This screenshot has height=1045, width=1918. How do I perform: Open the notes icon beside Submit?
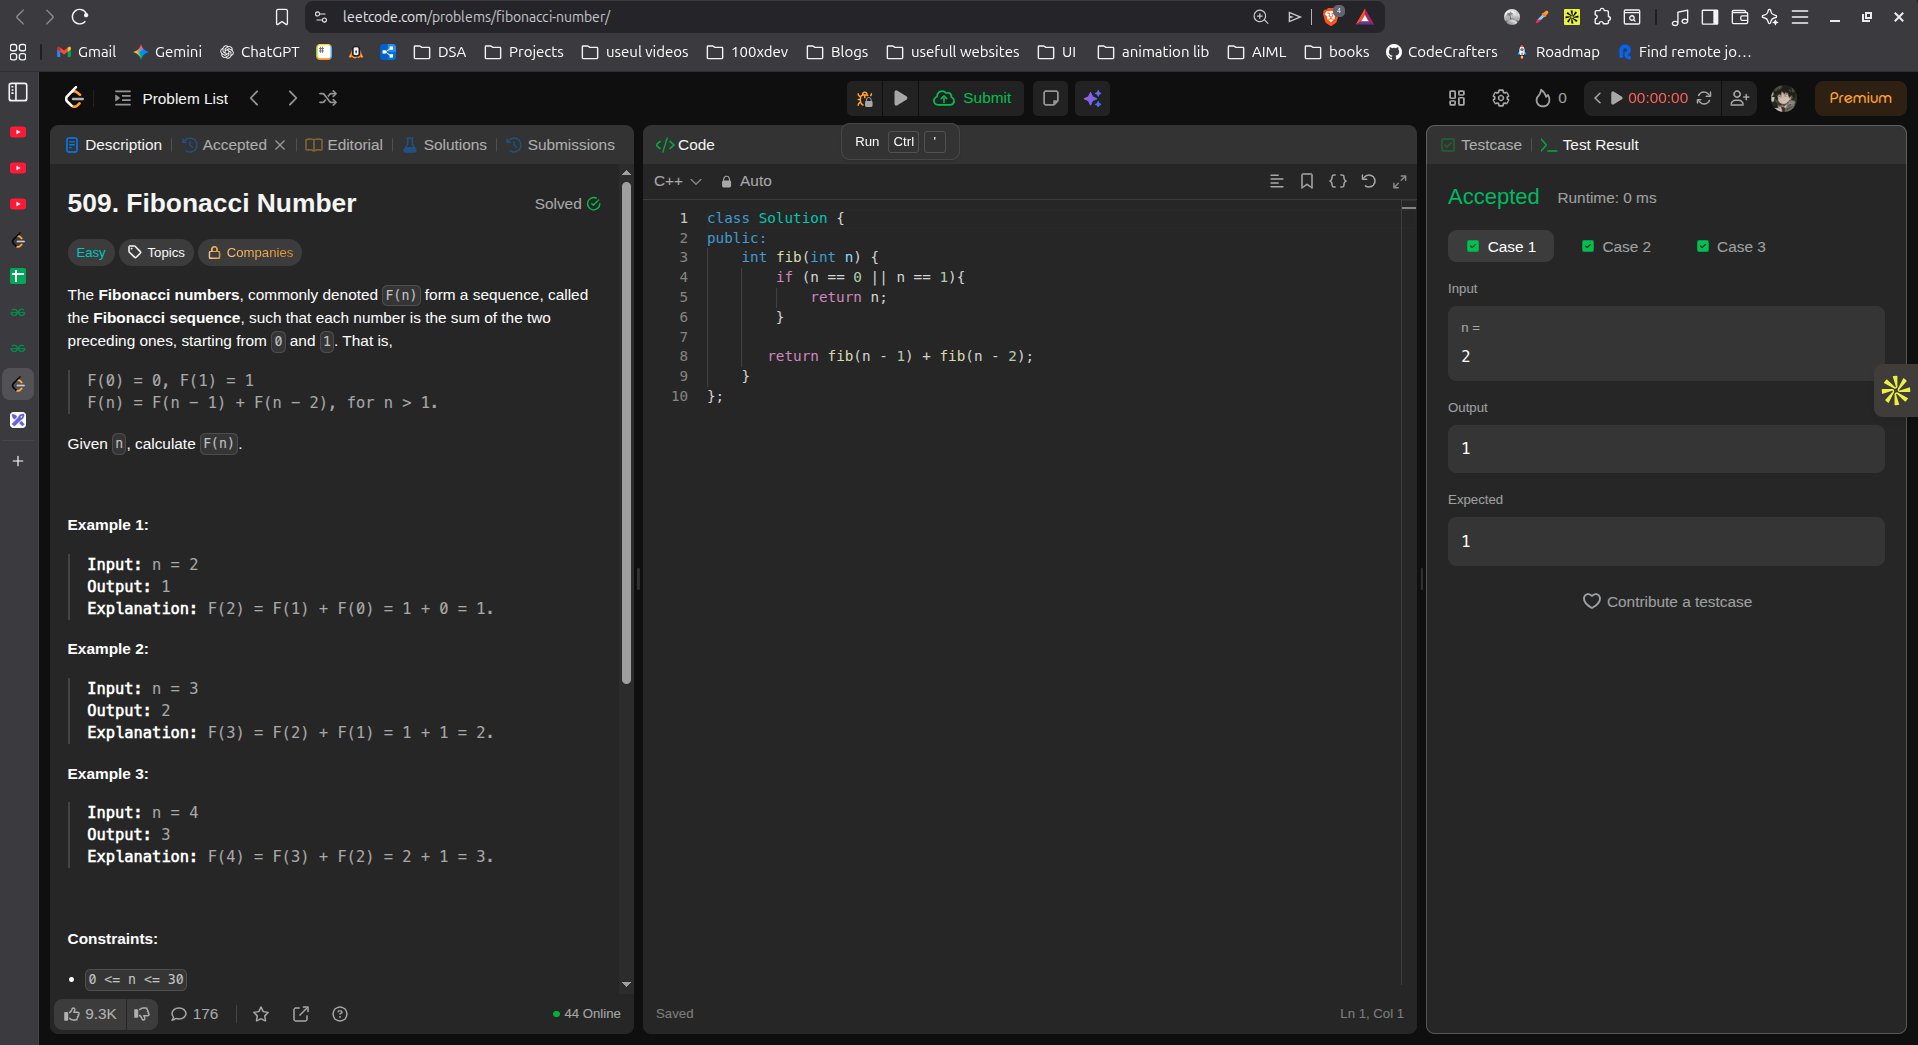pos(1050,98)
